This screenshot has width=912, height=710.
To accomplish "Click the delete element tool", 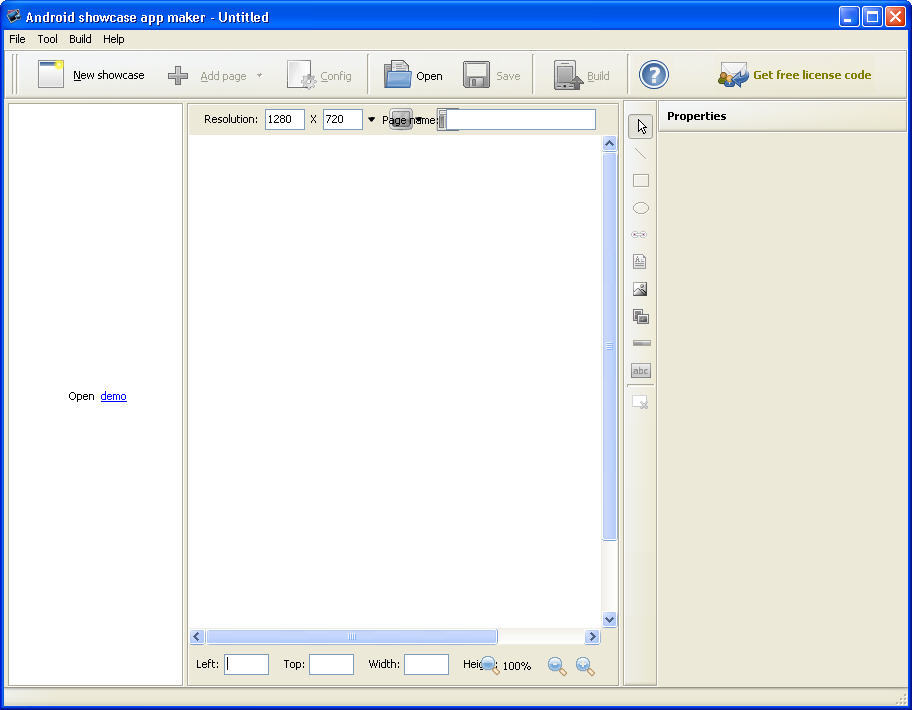I will coord(640,402).
